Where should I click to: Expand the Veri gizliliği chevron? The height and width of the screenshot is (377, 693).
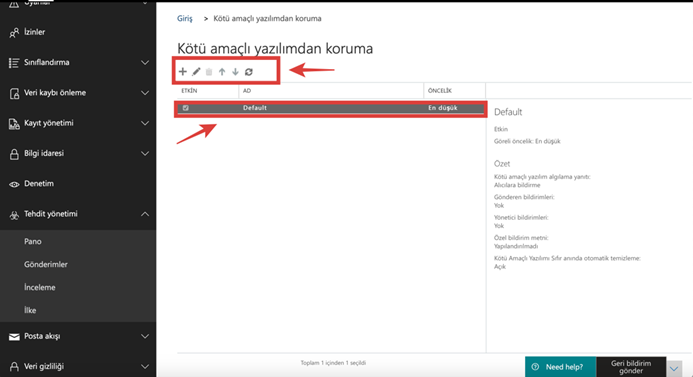(145, 366)
